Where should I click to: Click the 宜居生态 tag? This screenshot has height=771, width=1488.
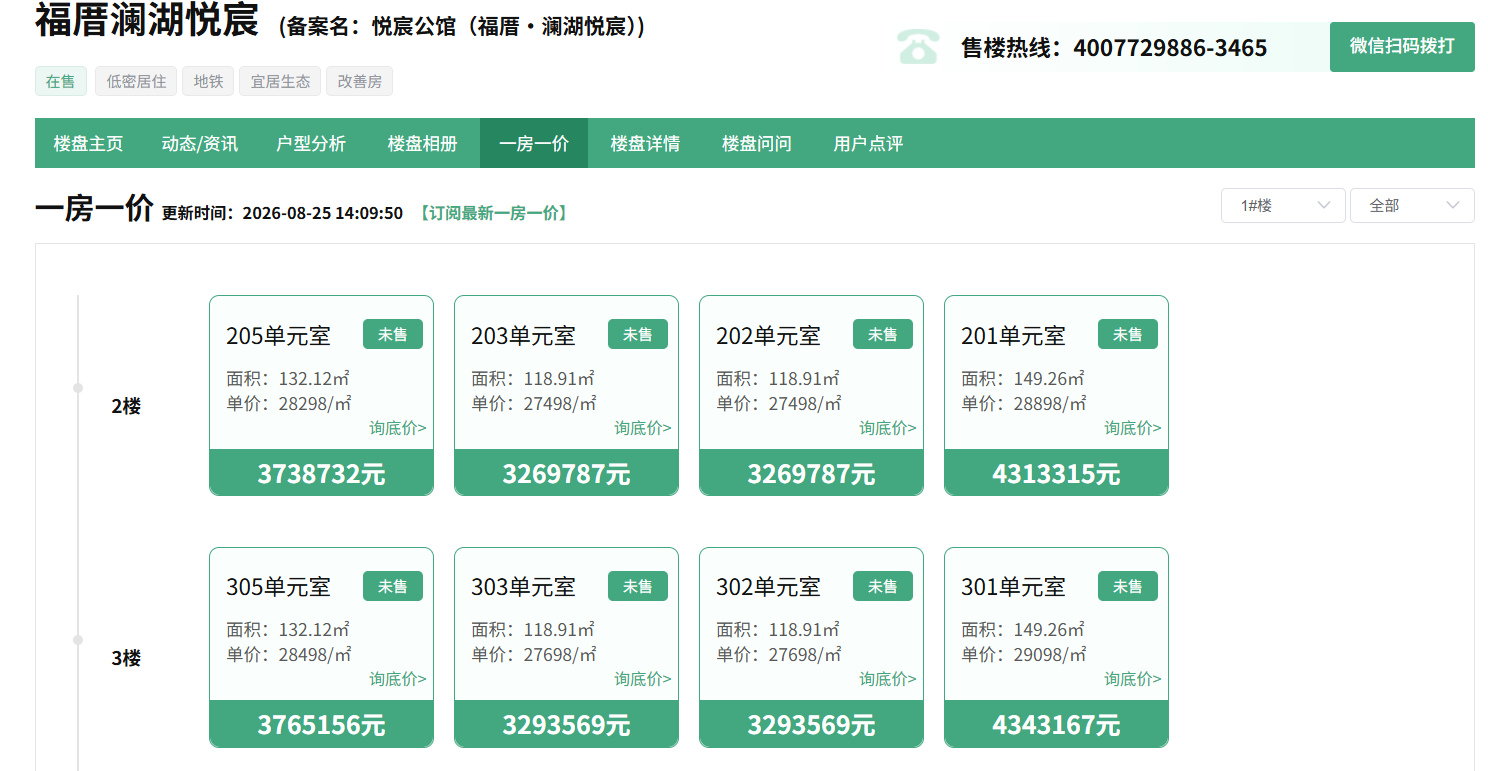pos(280,81)
